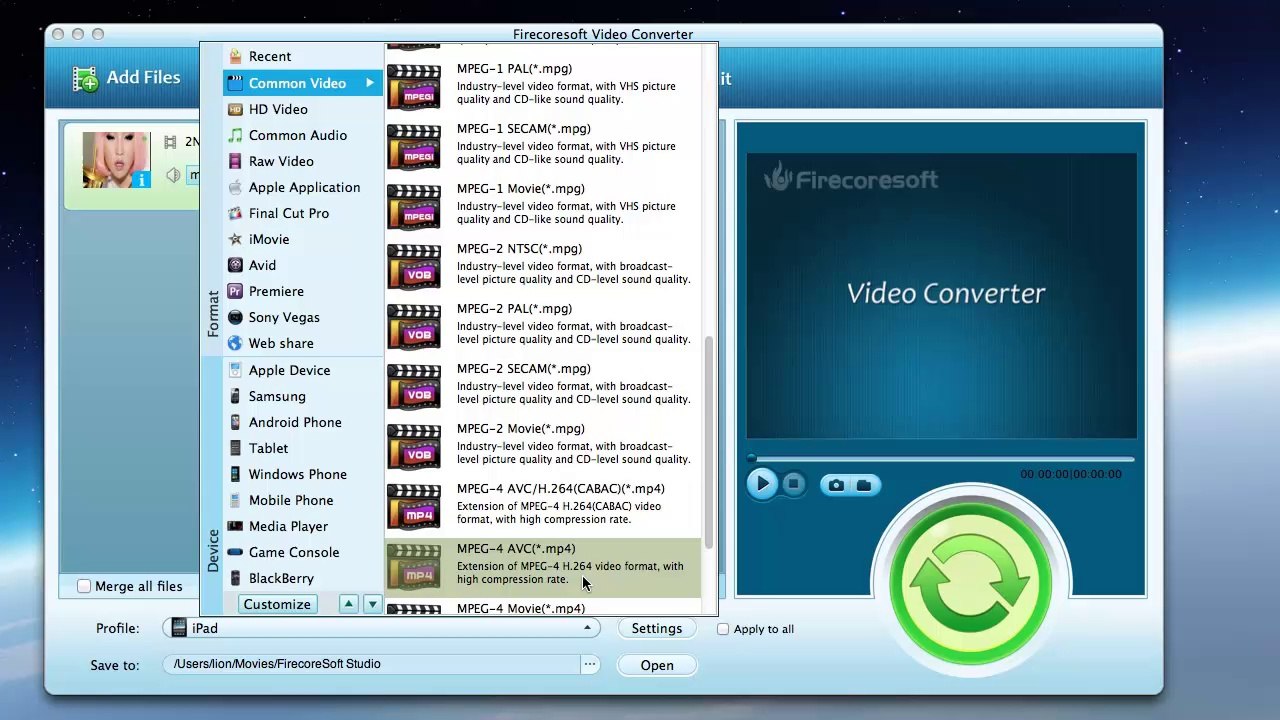1280x720 pixels.
Task: Select MPEG-2 PAL(*.mpg) format
Action: point(543,326)
